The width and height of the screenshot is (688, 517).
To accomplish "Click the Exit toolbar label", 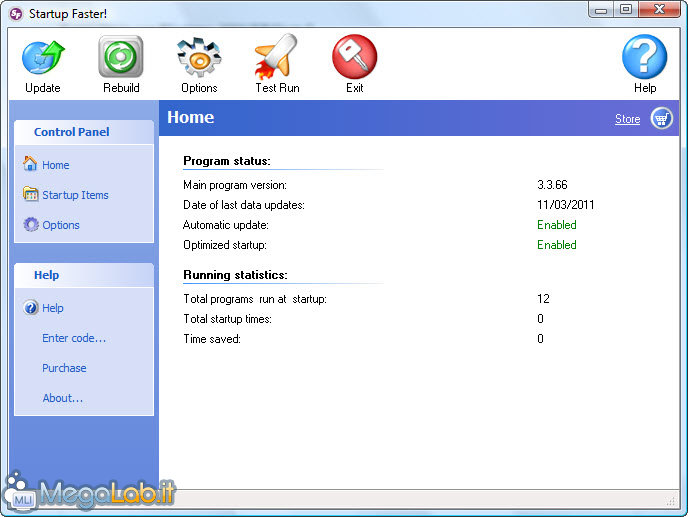I will tap(355, 88).
